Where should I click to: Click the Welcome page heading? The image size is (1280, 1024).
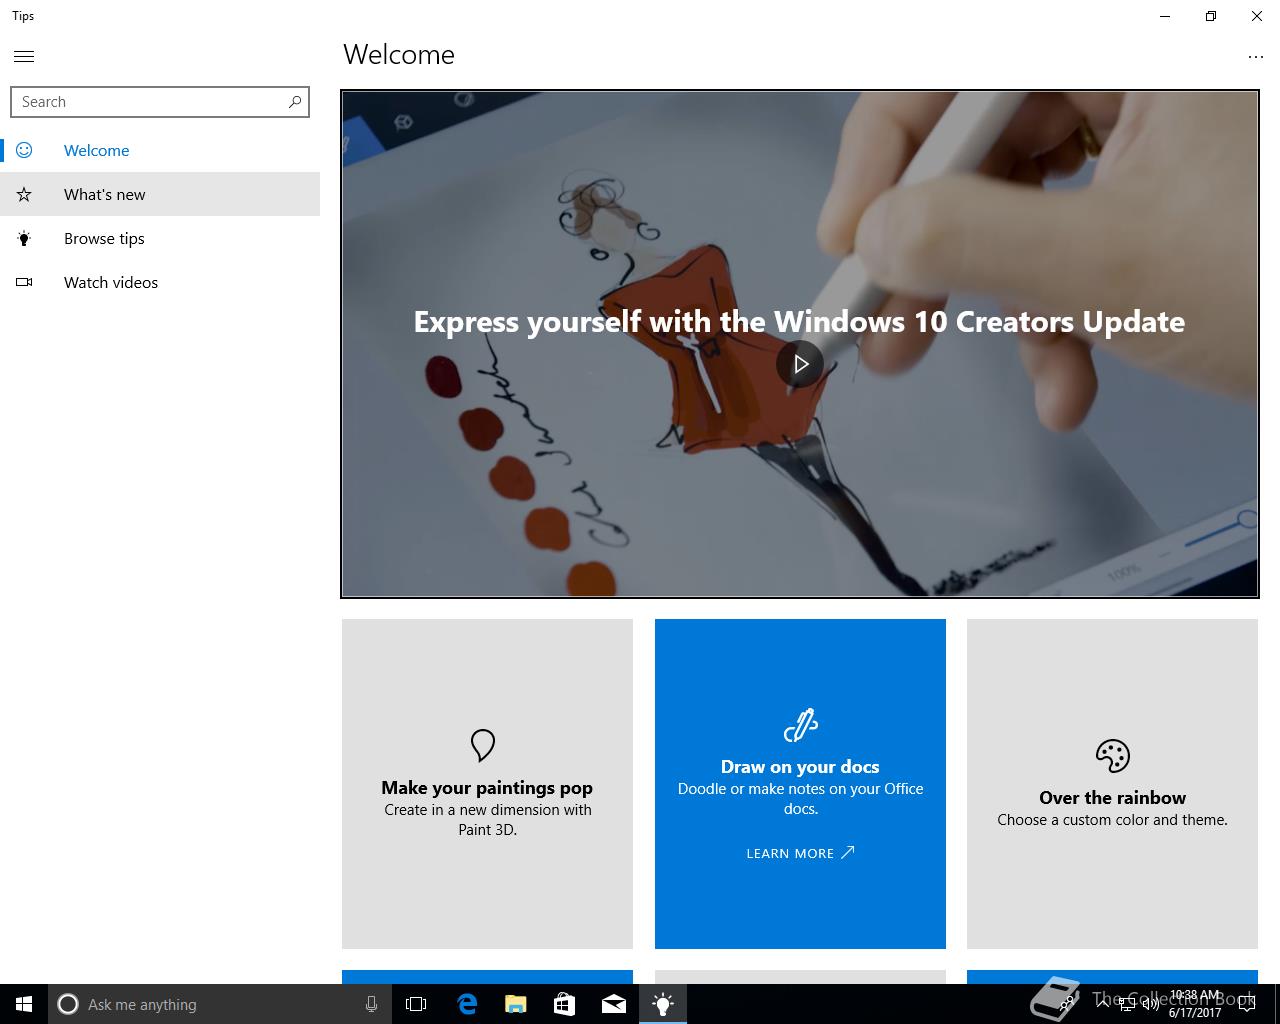coord(399,55)
